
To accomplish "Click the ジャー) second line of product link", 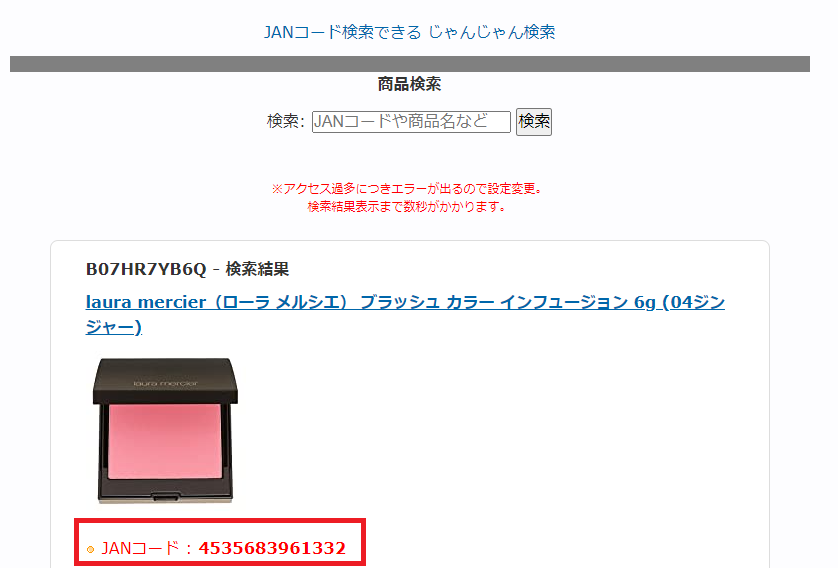I will click(x=114, y=326).
